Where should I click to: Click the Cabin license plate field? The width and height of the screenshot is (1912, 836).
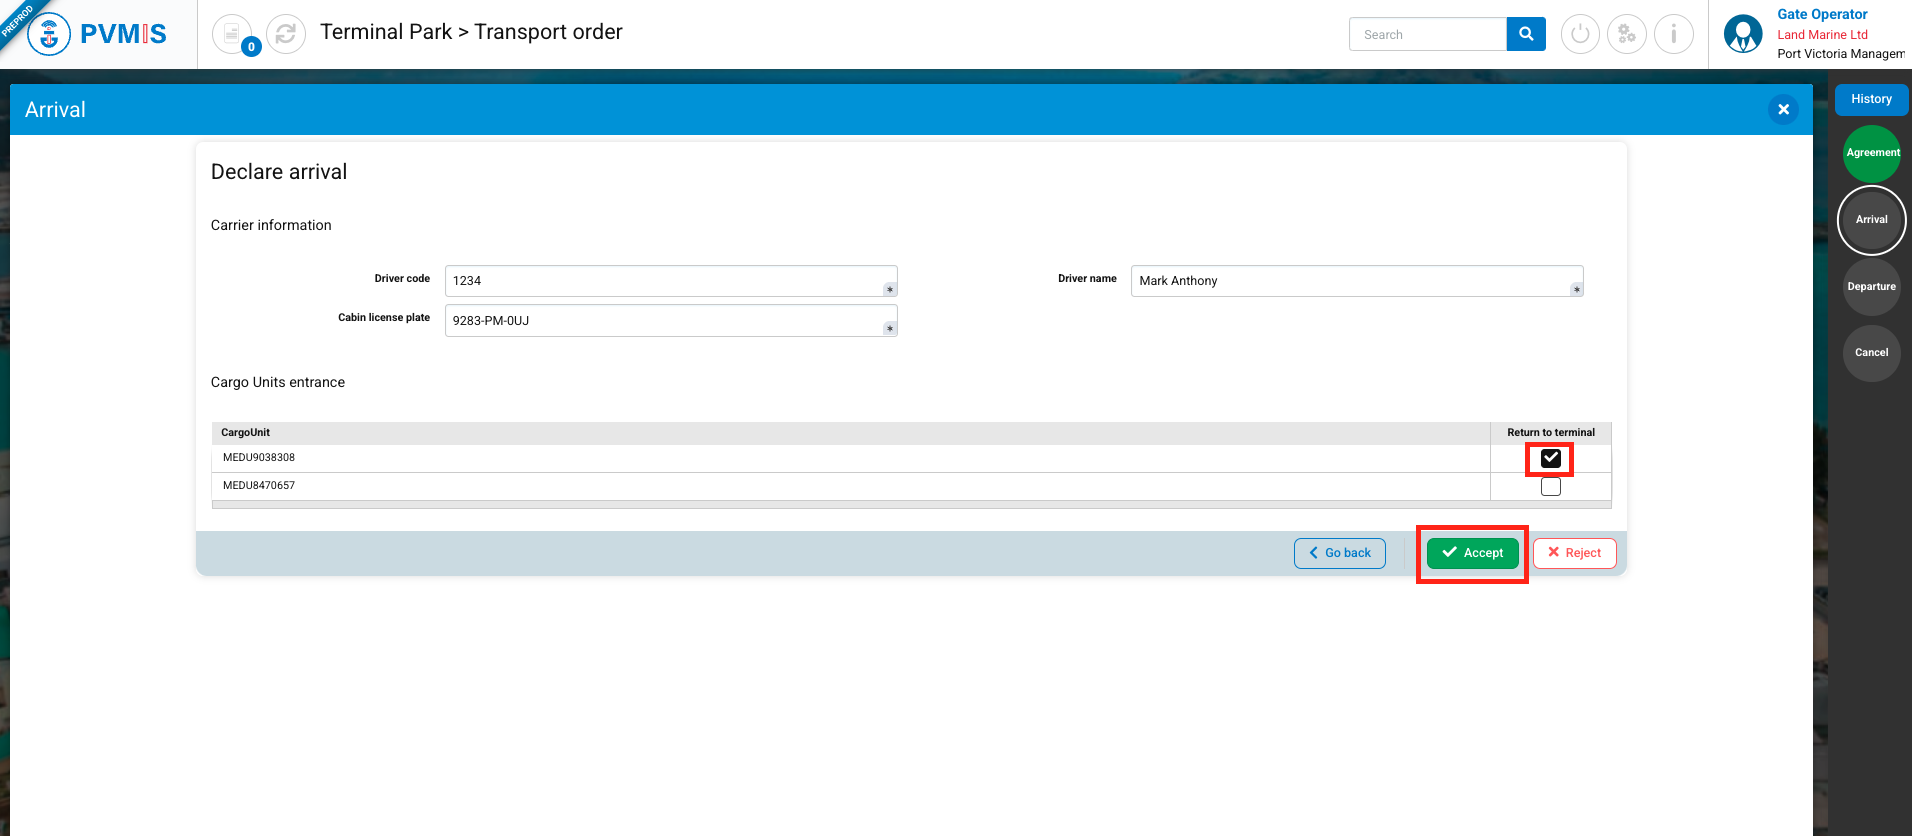665,321
